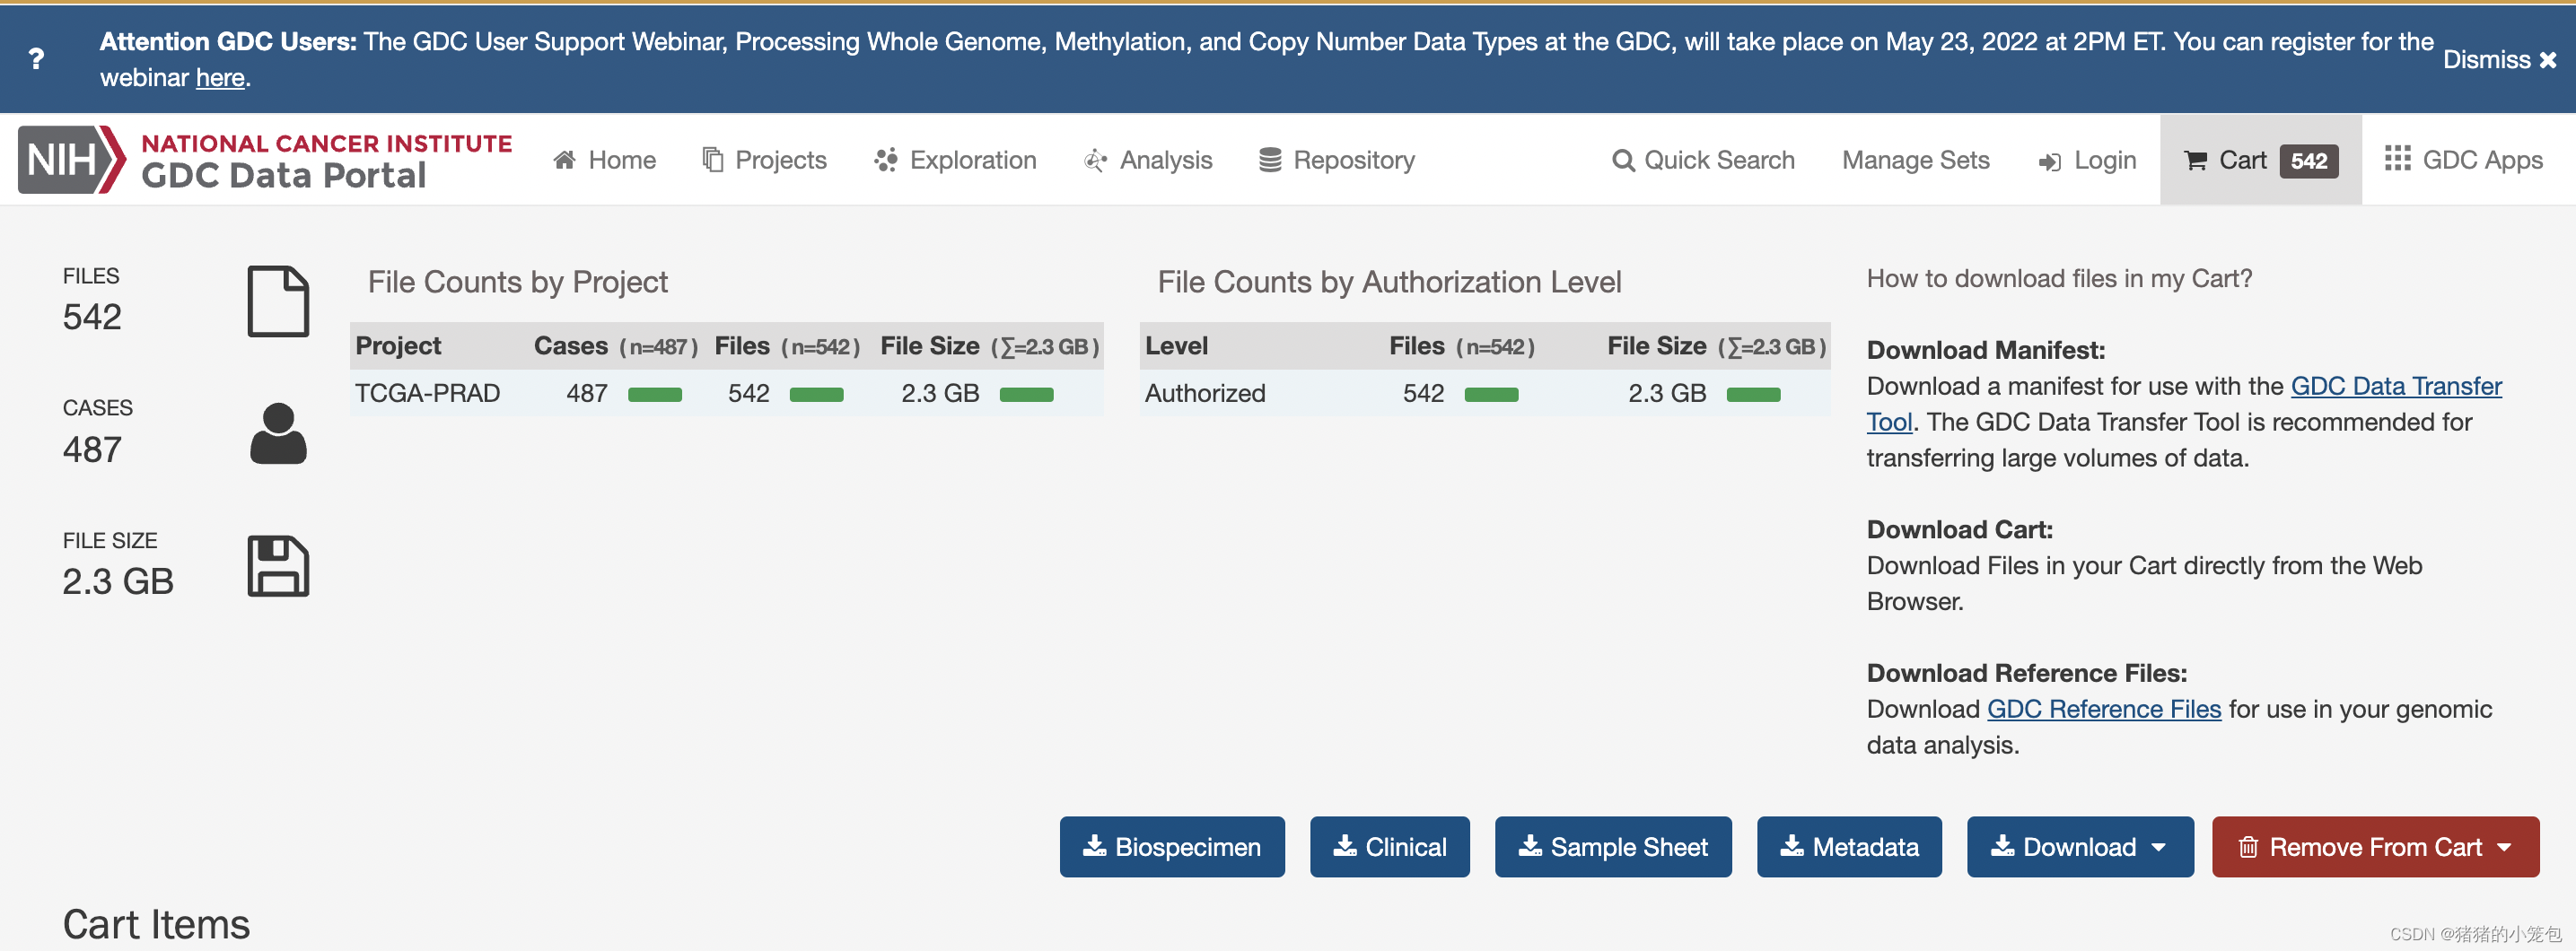Download Clinical data

click(1390, 847)
